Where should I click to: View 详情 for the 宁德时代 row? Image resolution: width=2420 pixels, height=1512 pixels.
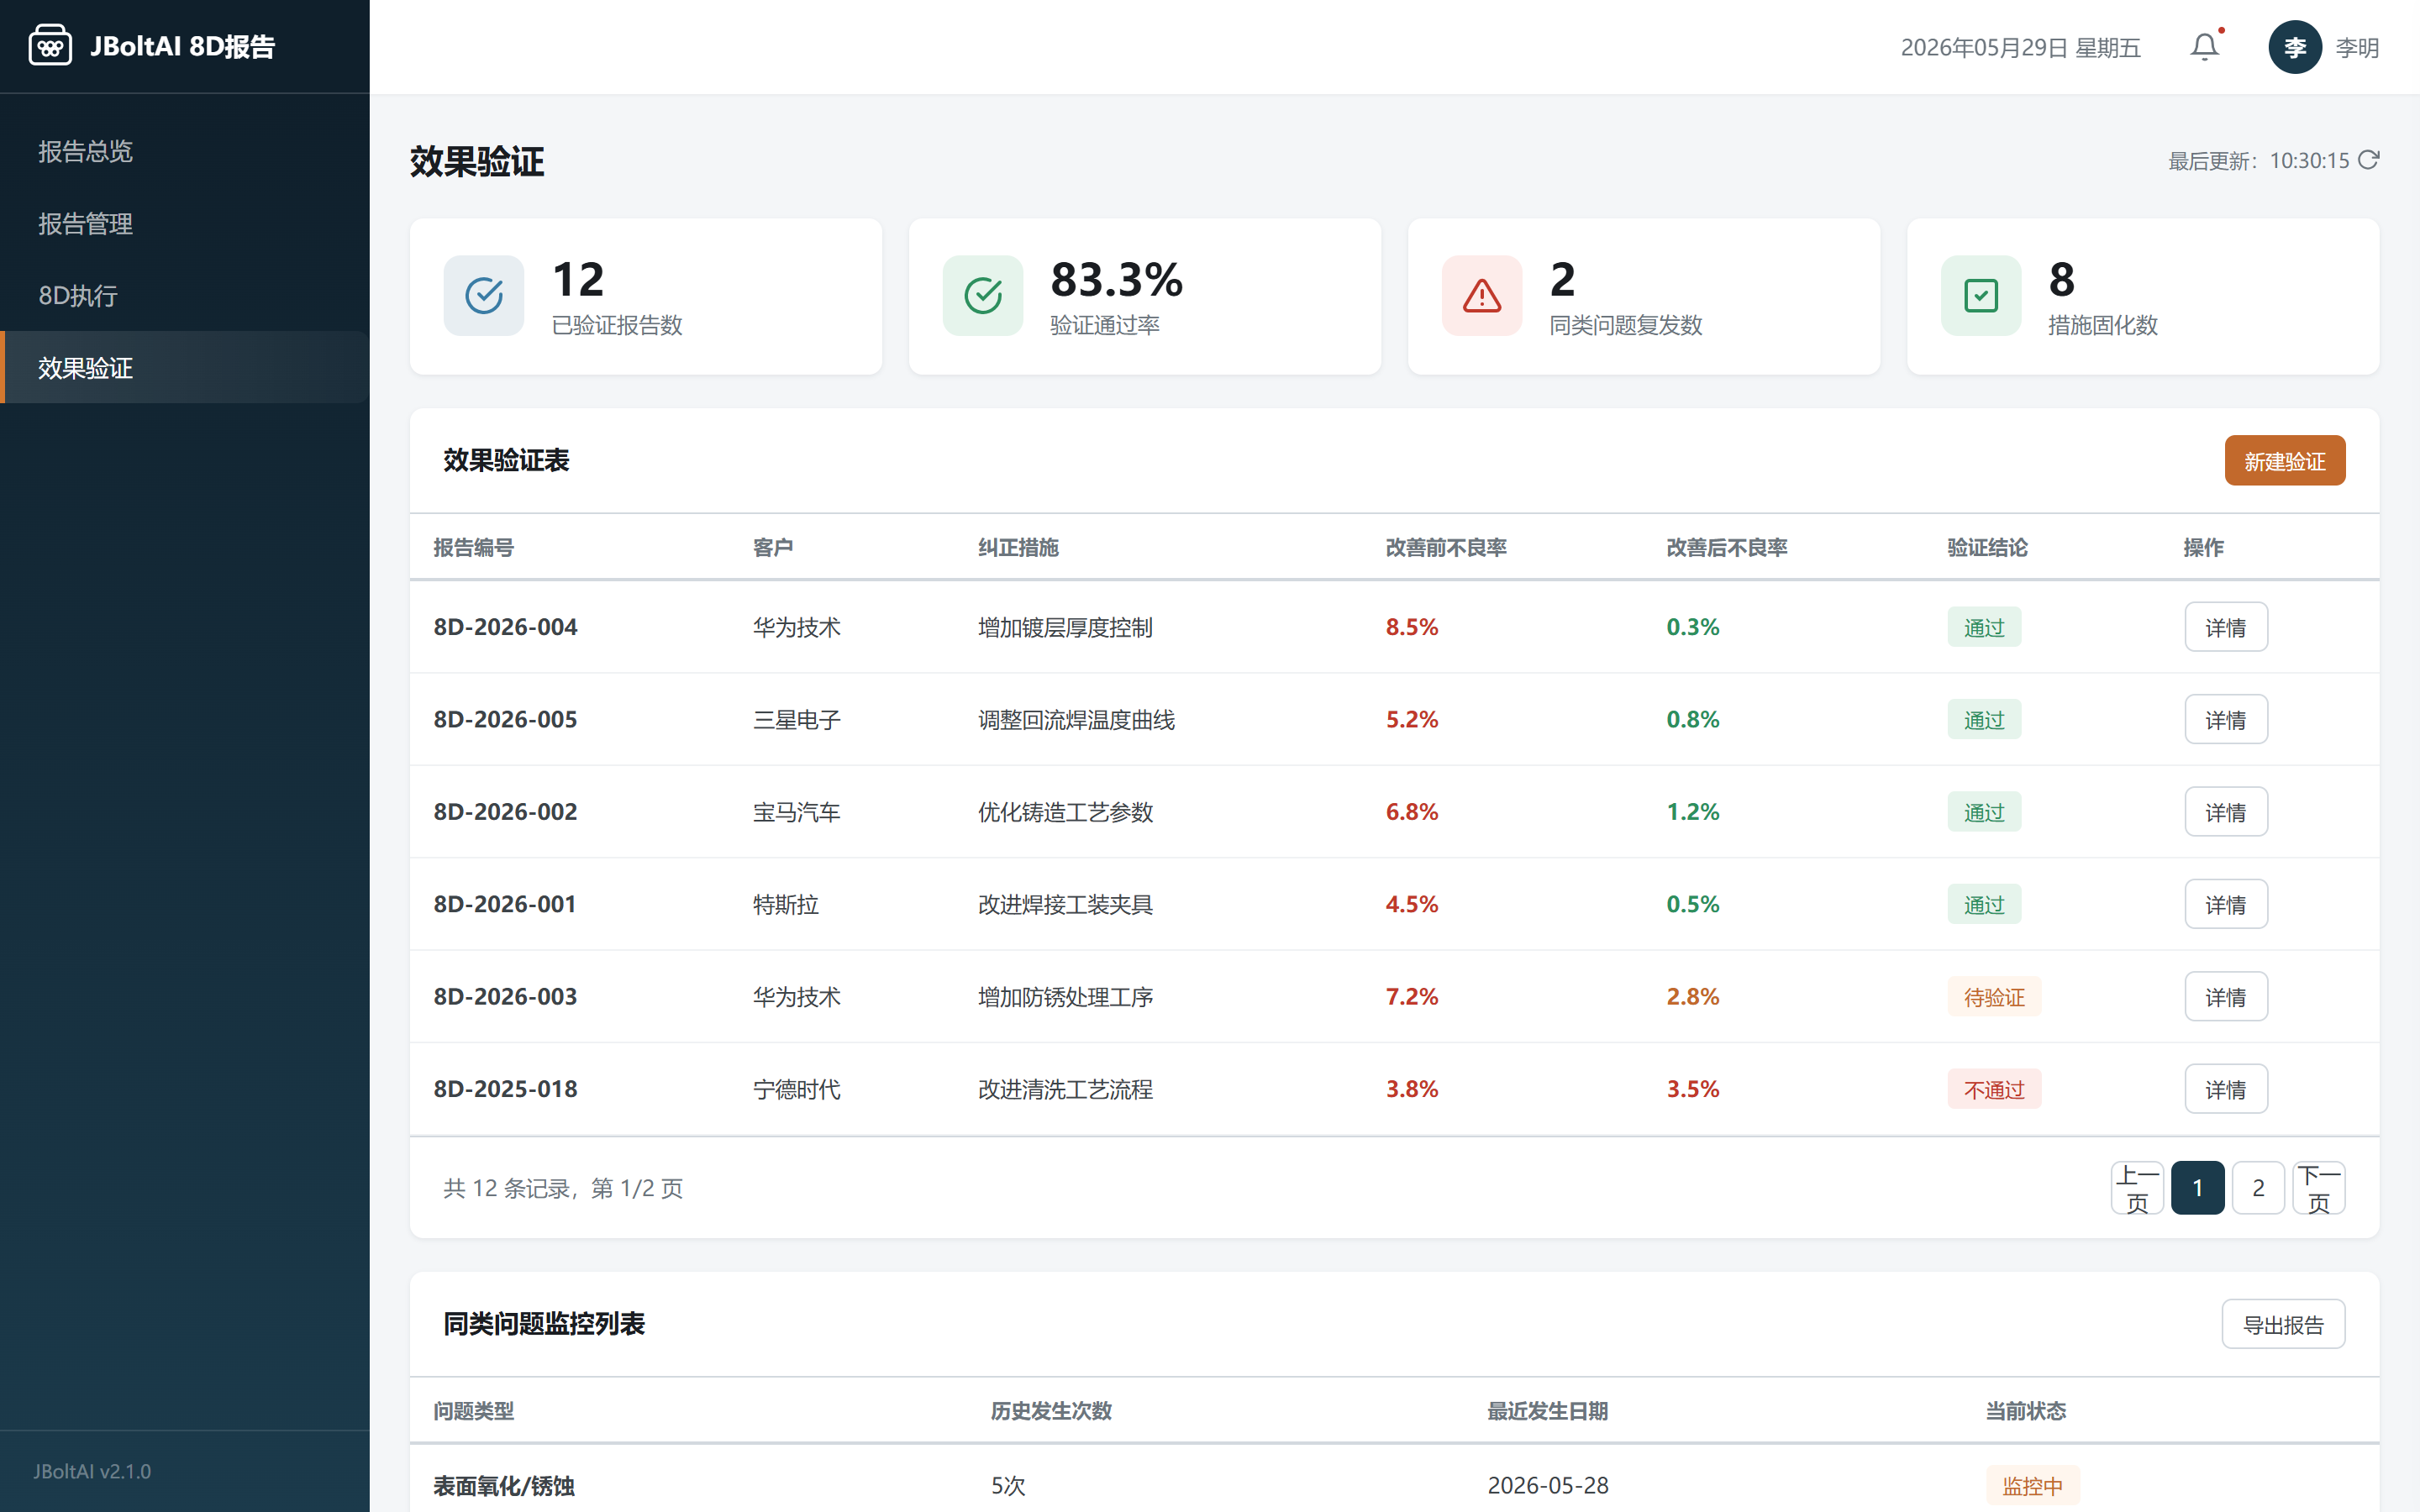coord(2225,1089)
